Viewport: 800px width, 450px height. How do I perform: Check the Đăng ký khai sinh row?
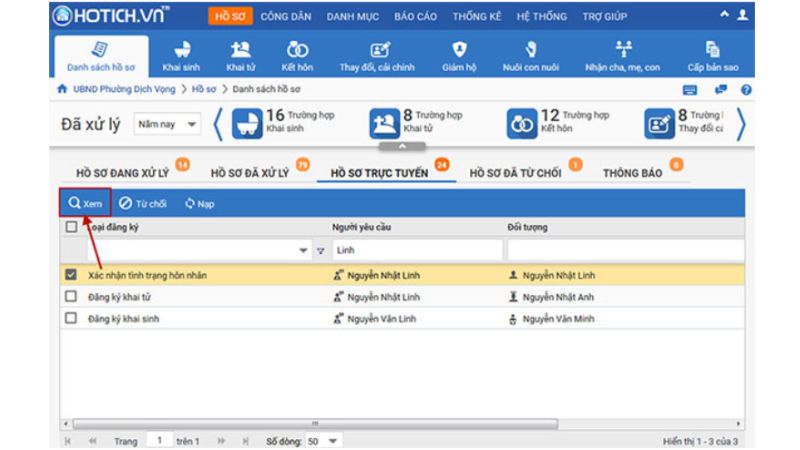71,318
